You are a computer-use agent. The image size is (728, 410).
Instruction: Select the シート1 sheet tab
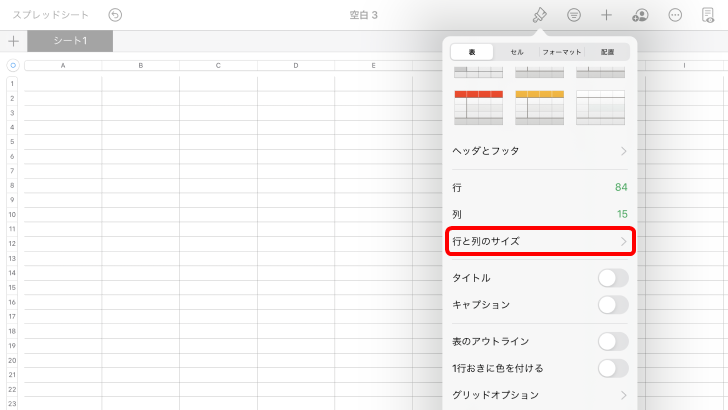pos(70,41)
